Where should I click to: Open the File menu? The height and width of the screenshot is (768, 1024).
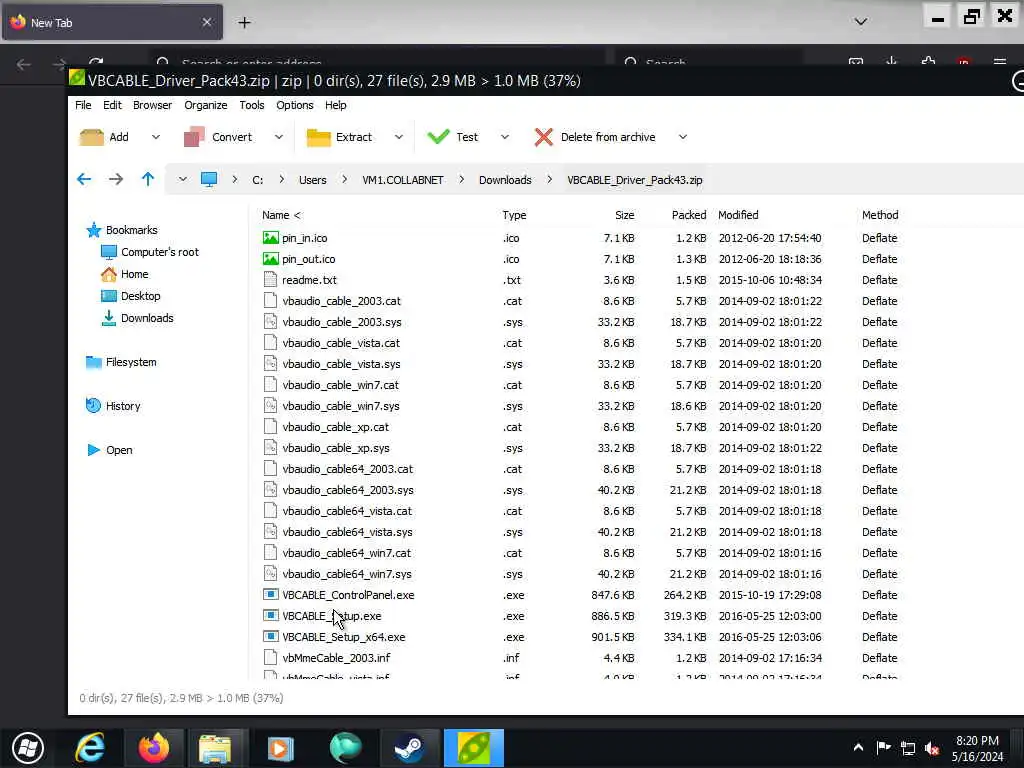coord(83,105)
